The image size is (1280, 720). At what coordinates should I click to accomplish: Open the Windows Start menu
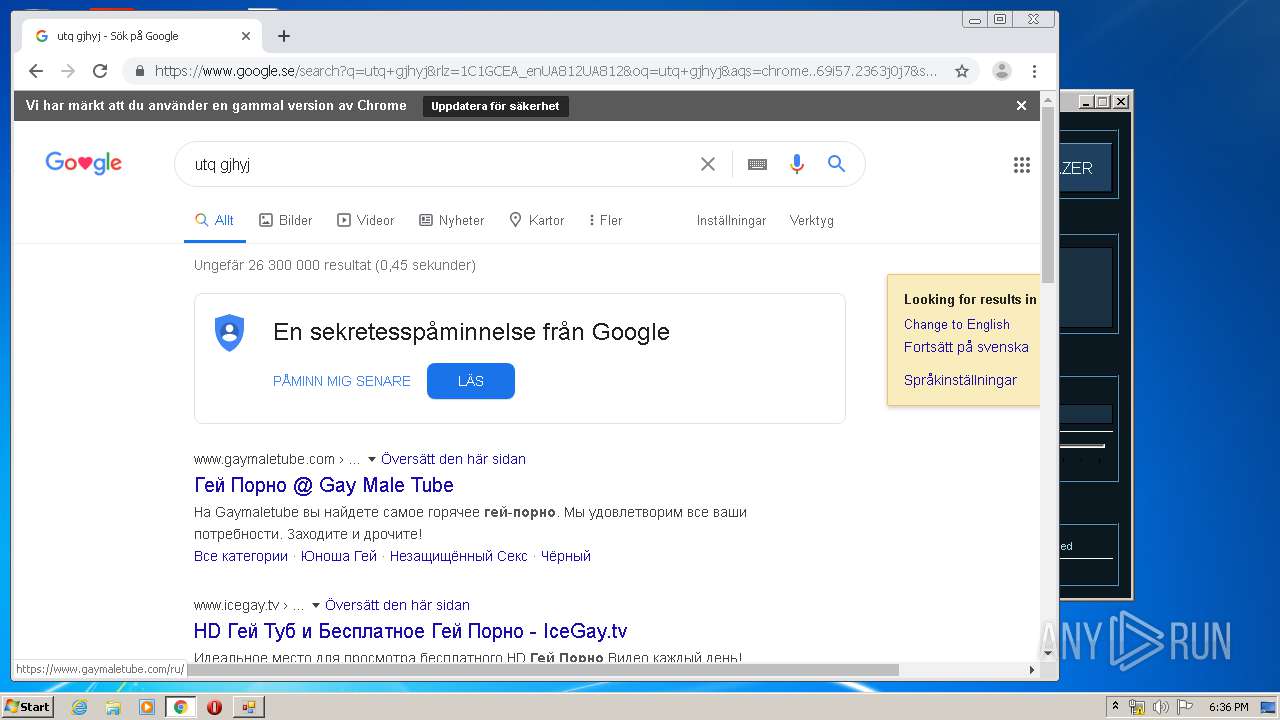click(28, 706)
